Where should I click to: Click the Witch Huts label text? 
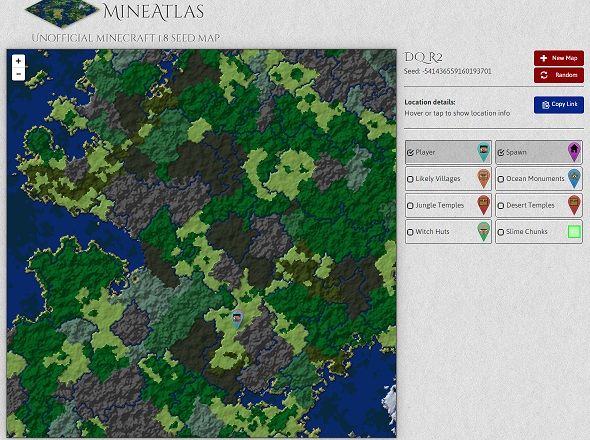coord(432,232)
